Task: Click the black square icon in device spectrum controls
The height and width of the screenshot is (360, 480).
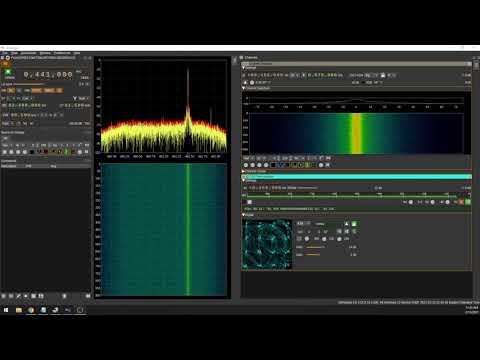Action: (32, 152)
